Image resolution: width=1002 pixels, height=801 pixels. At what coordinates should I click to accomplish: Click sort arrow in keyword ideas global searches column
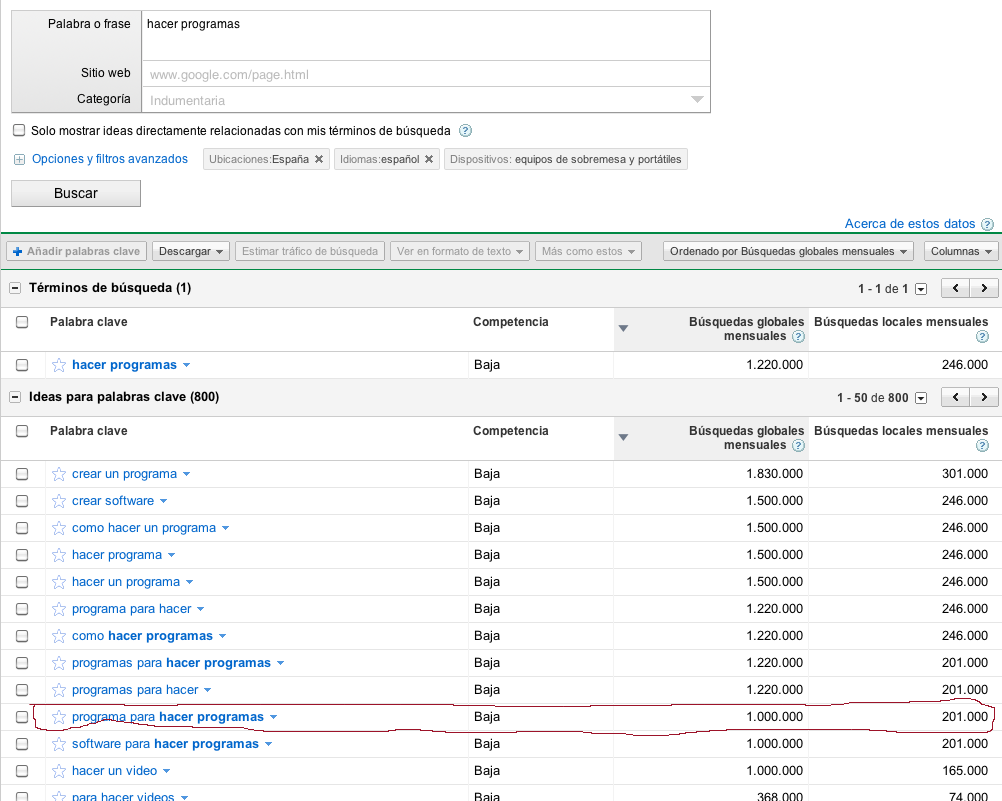pos(624,437)
